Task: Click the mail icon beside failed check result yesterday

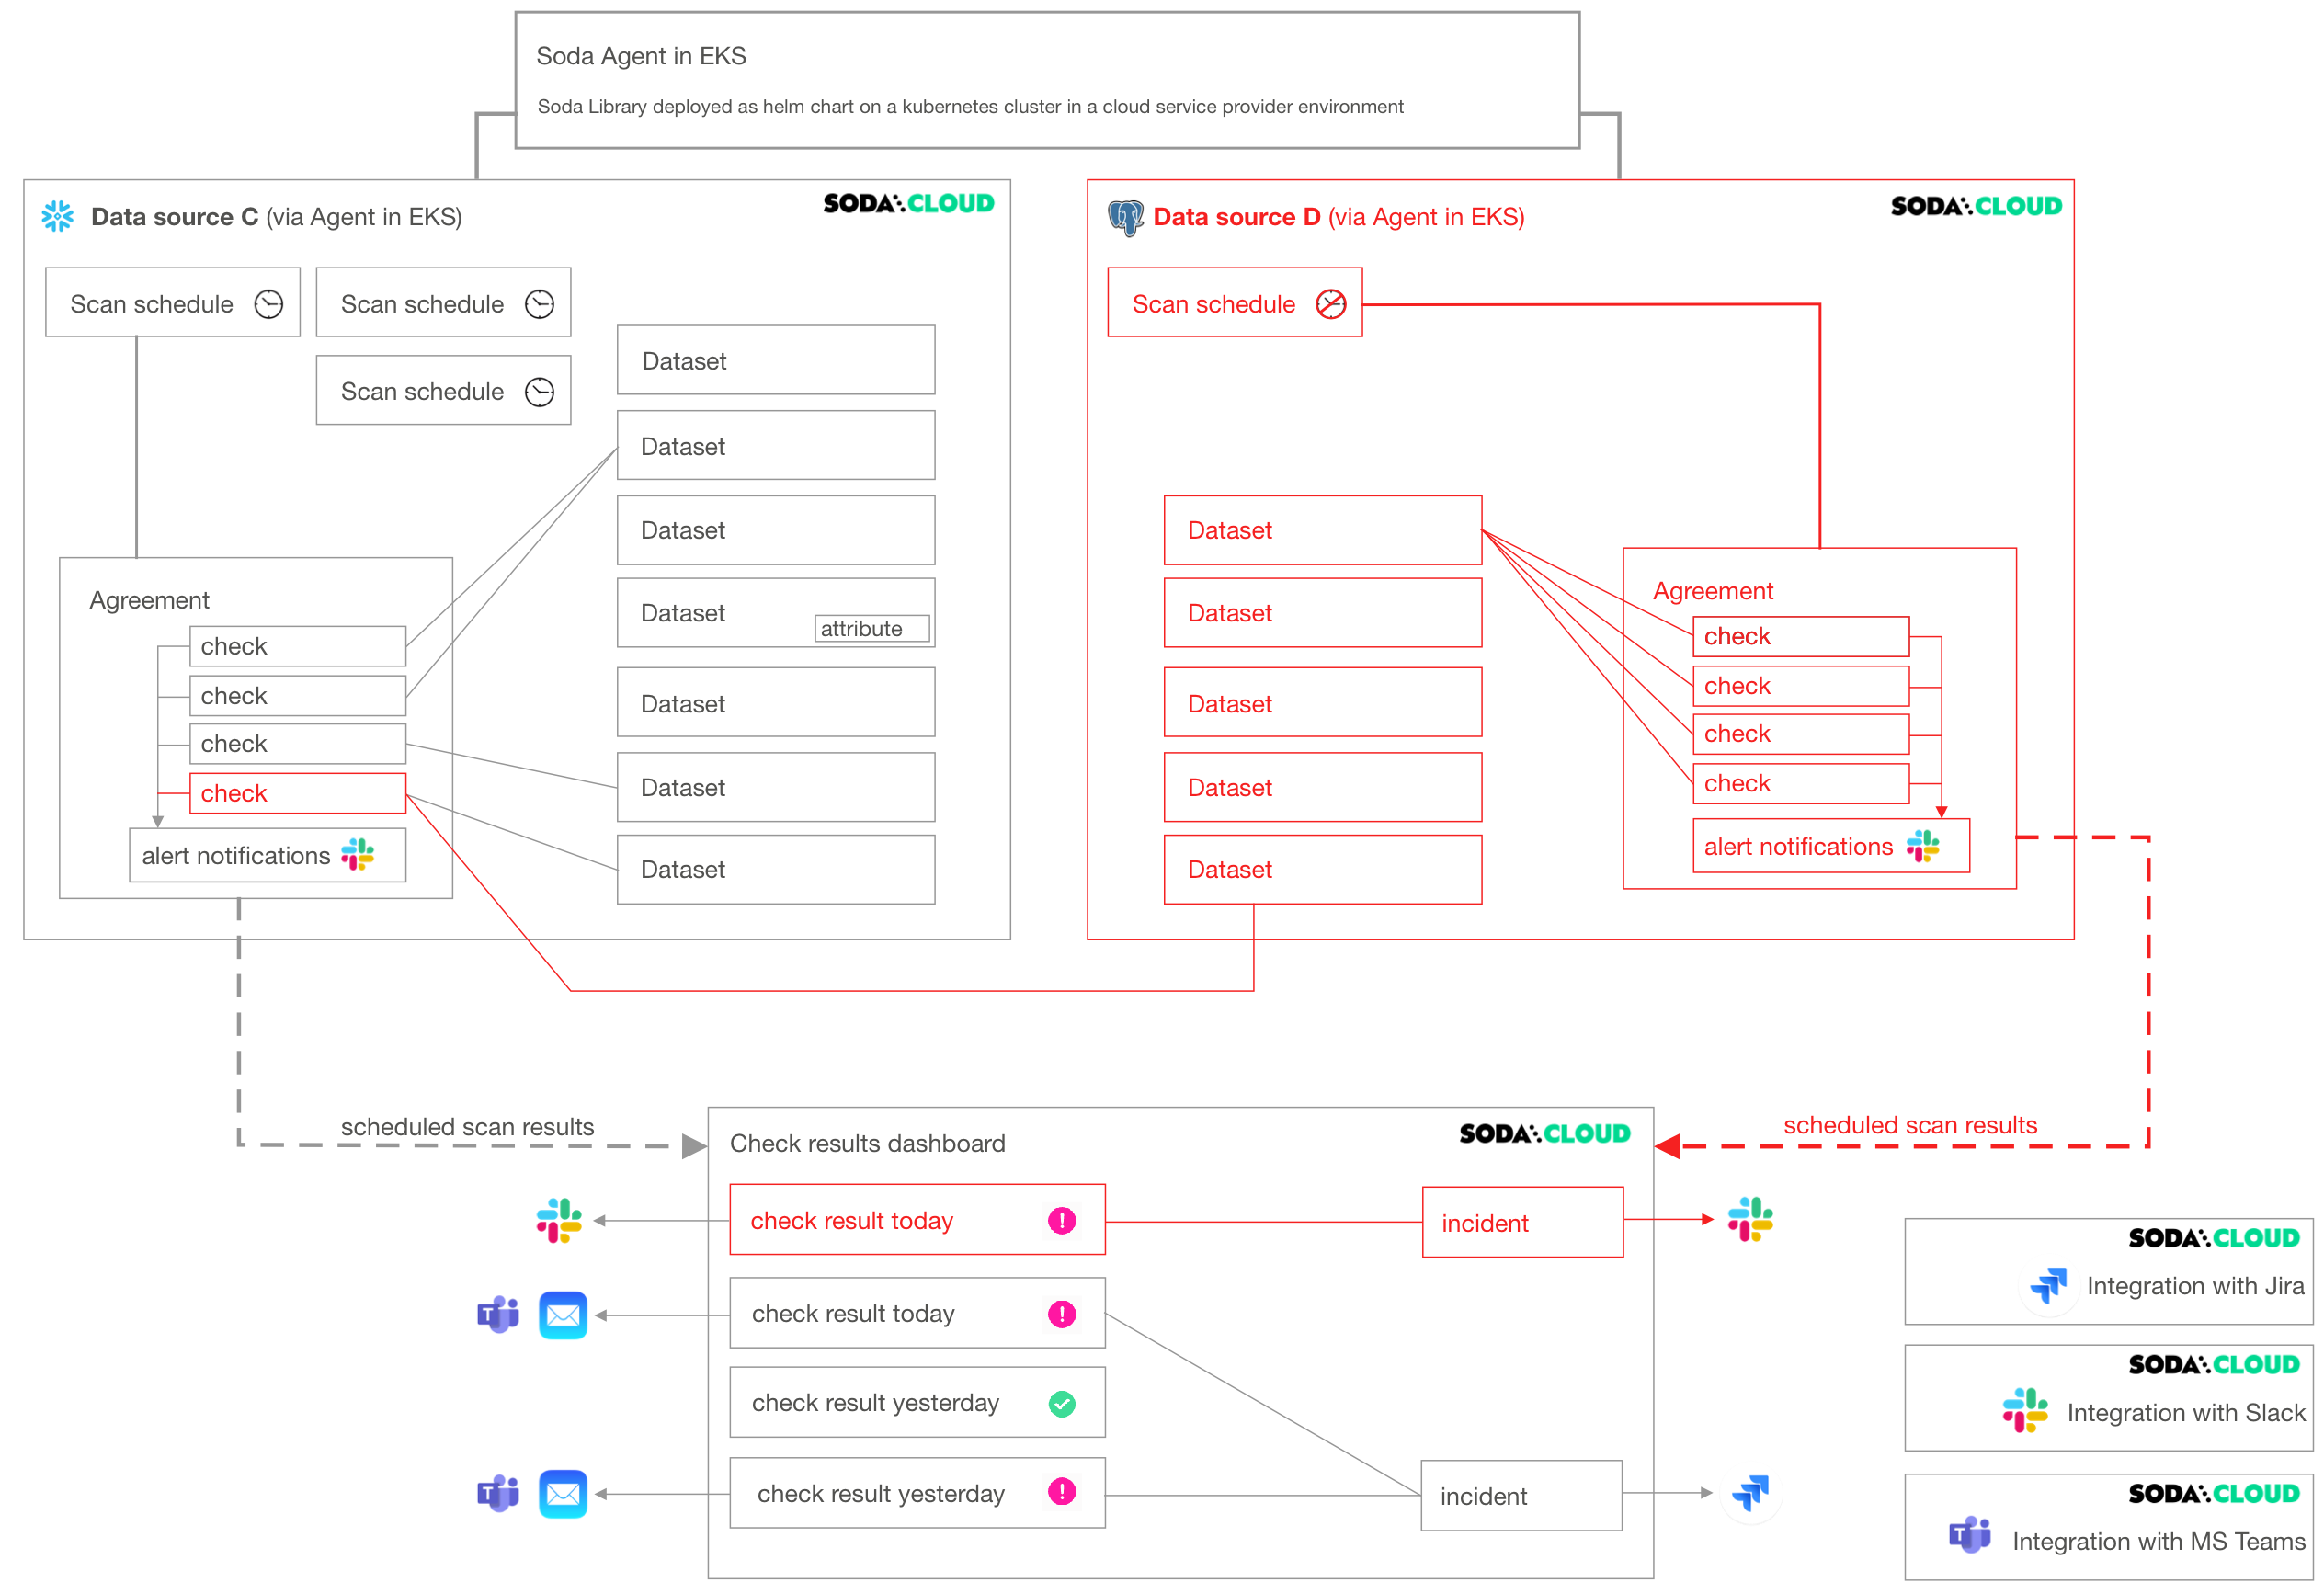Action: tap(563, 1494)
